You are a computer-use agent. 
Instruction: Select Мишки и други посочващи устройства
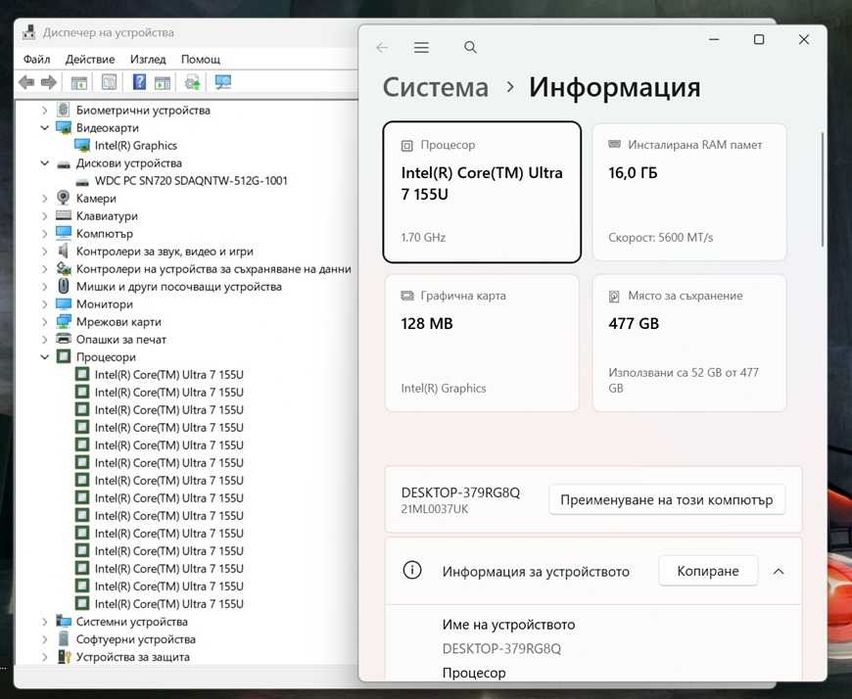click(179, 286)
